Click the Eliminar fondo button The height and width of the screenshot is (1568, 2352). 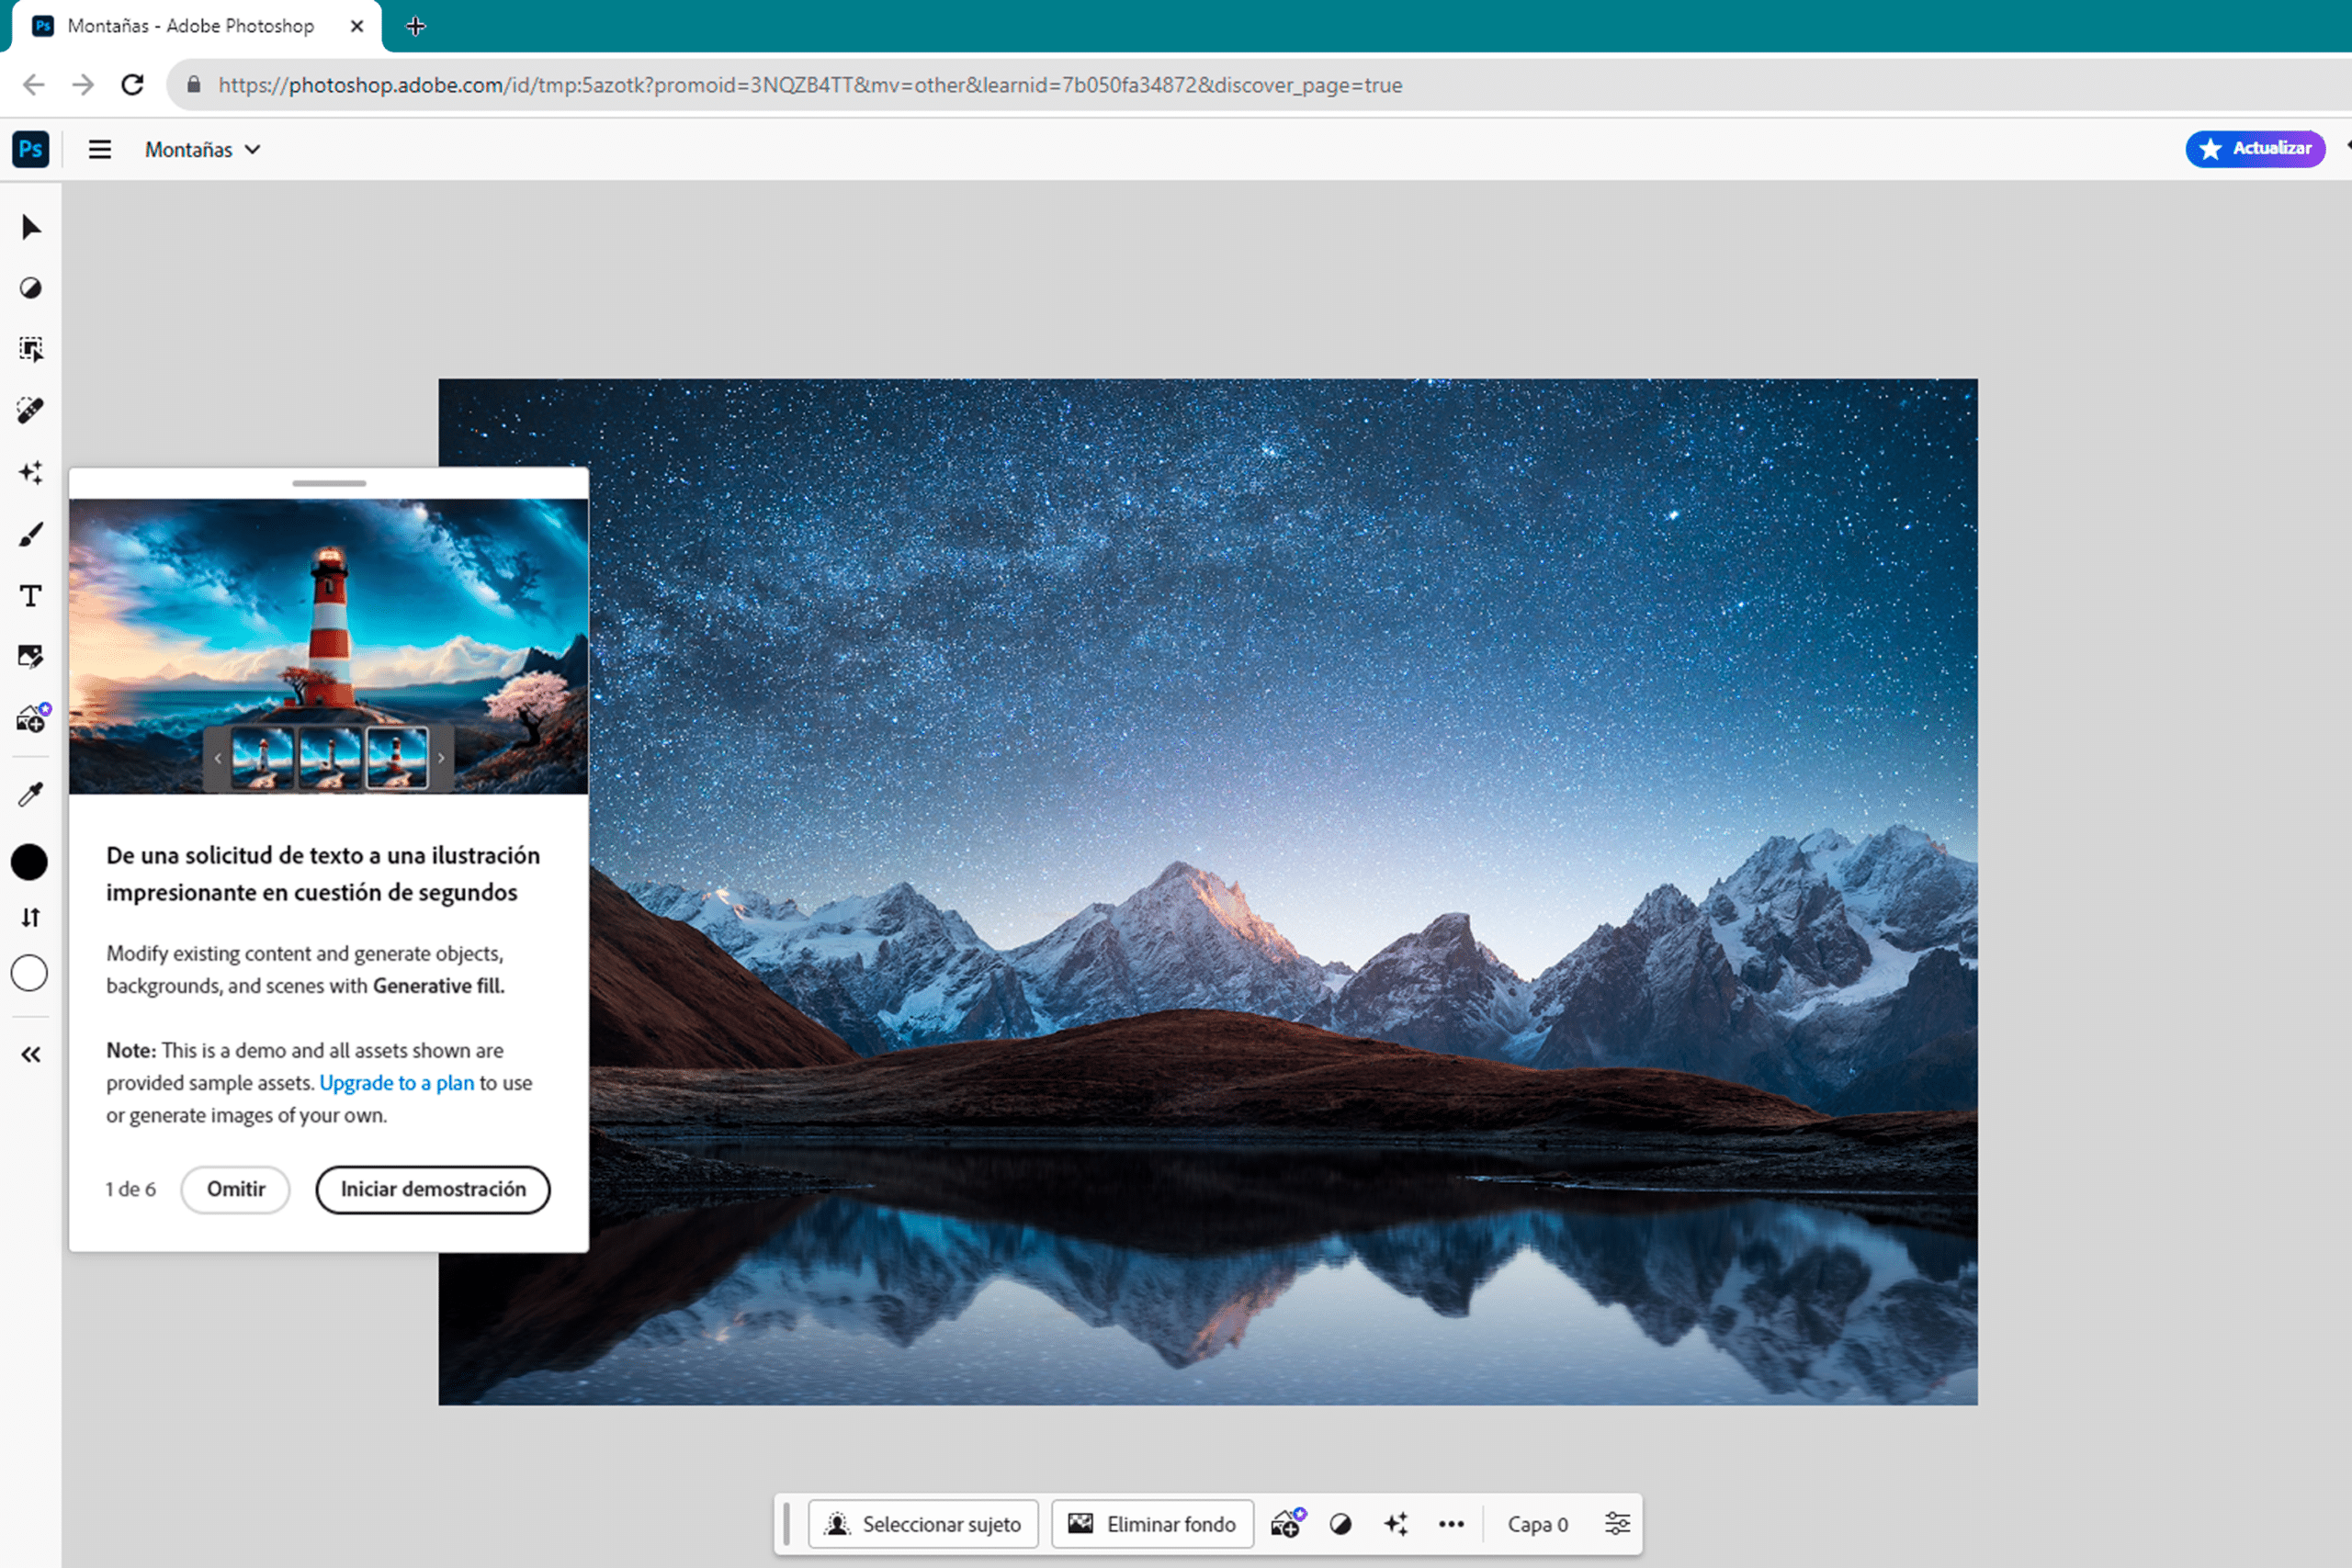1152,1524
